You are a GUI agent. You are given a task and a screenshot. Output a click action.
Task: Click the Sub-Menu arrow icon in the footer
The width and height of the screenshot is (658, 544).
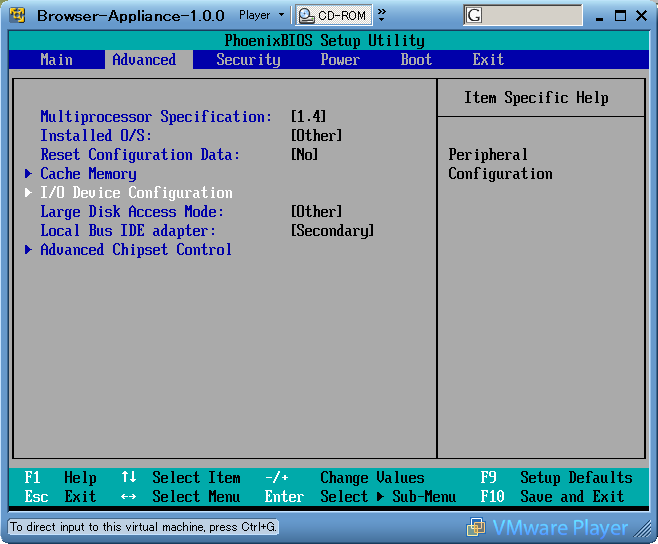pyautogui.click(x=380, y=497)
